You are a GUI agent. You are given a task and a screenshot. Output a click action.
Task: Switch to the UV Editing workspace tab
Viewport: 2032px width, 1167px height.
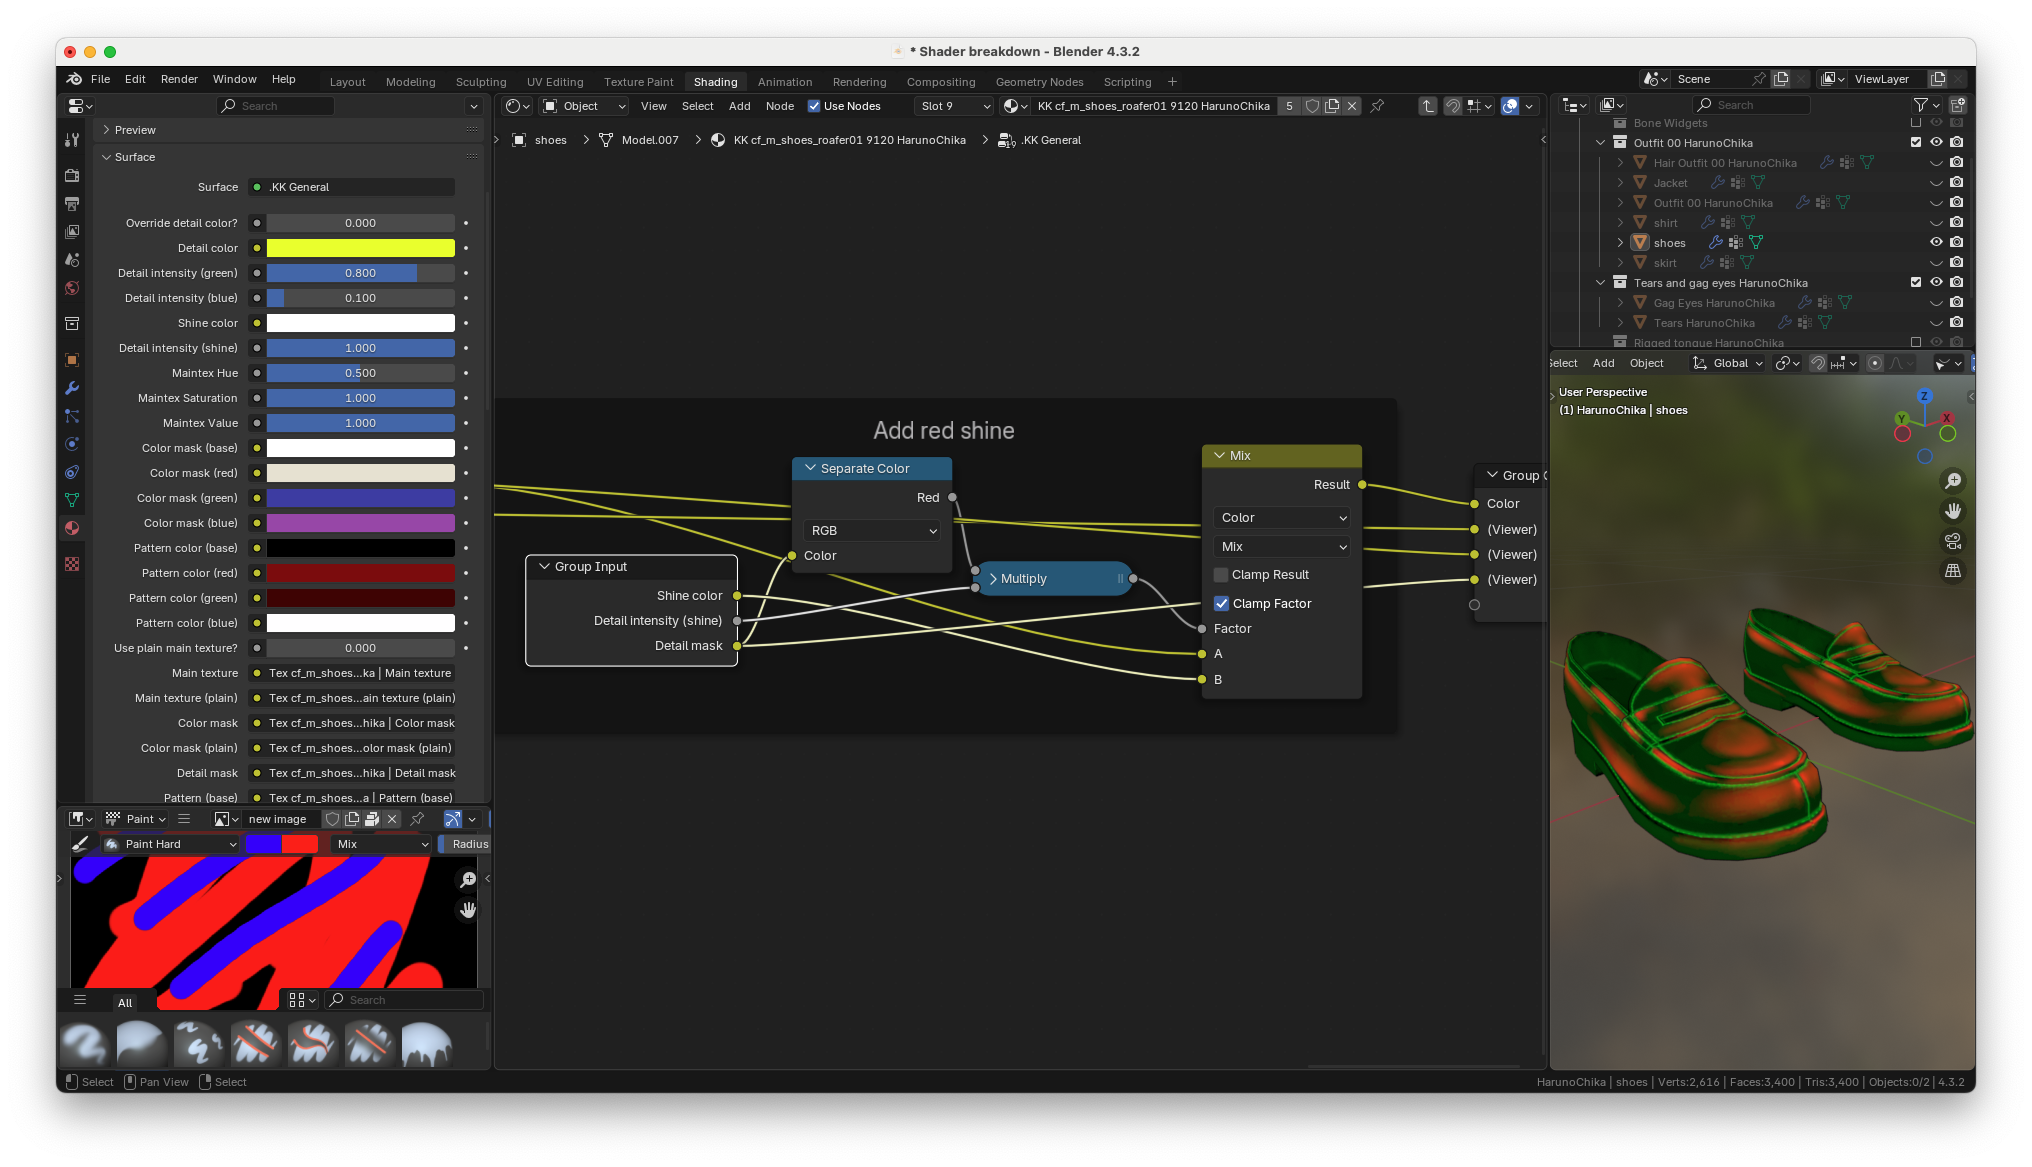click(554, 82)
